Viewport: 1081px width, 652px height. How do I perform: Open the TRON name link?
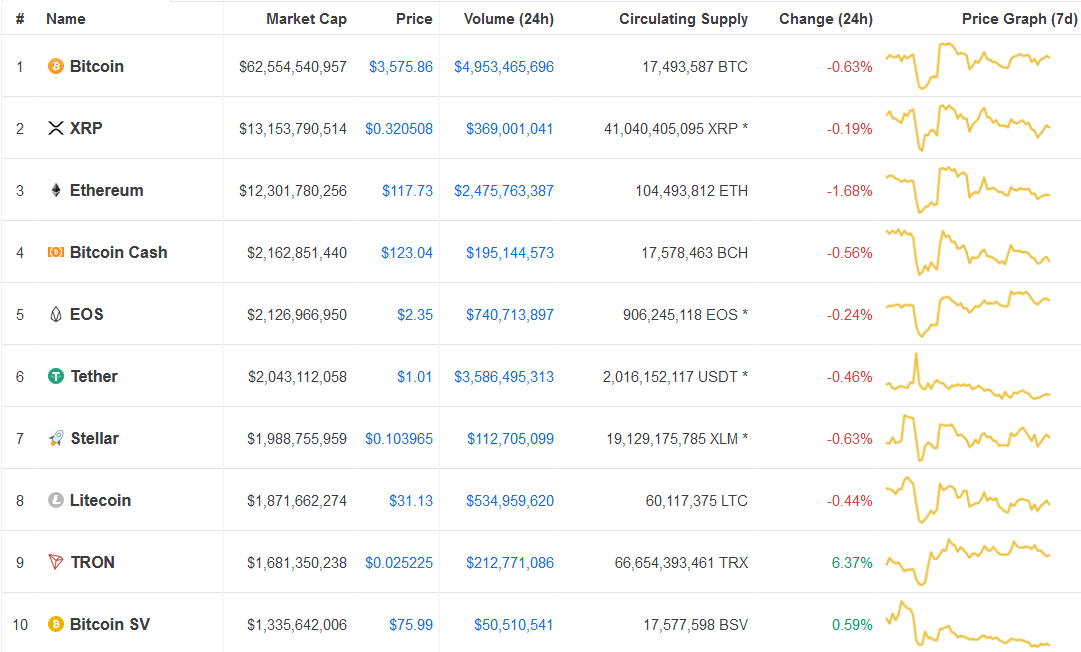tap(93, 562)
